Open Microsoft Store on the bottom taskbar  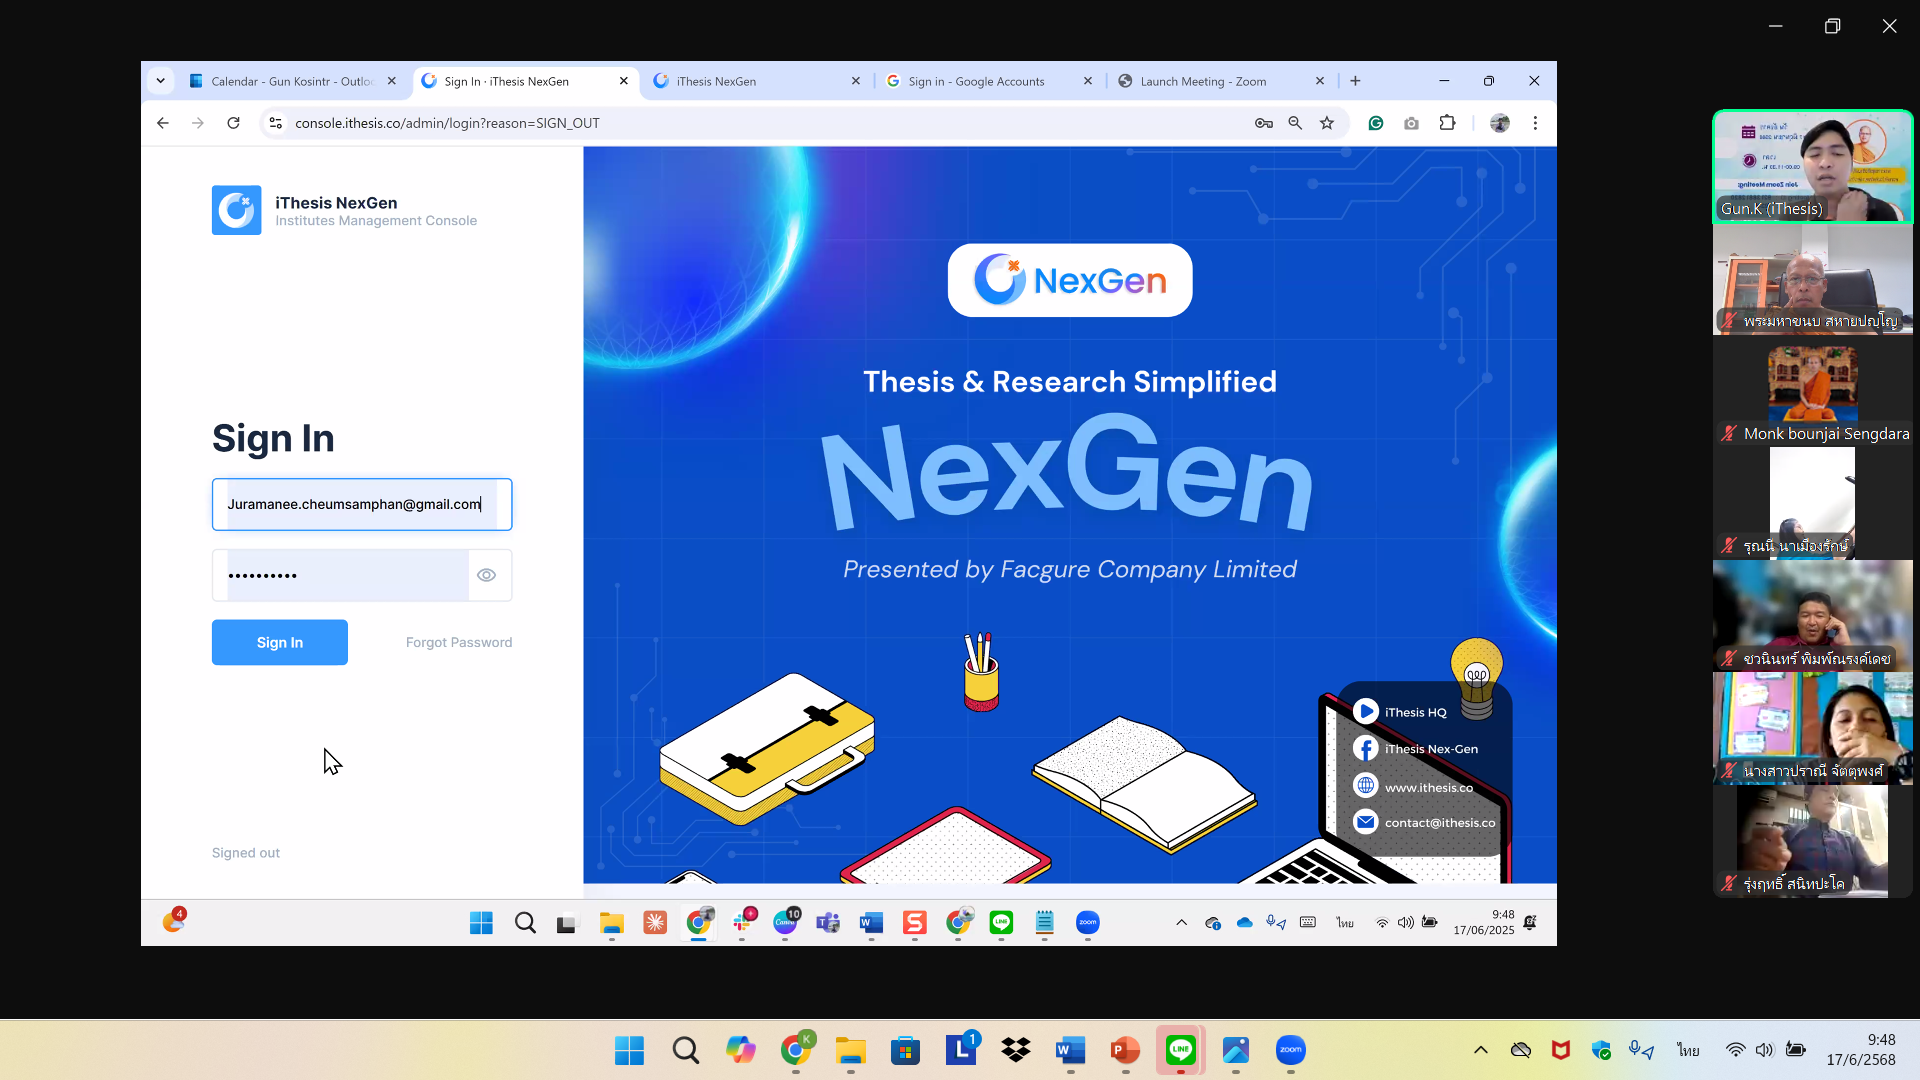906,1051
